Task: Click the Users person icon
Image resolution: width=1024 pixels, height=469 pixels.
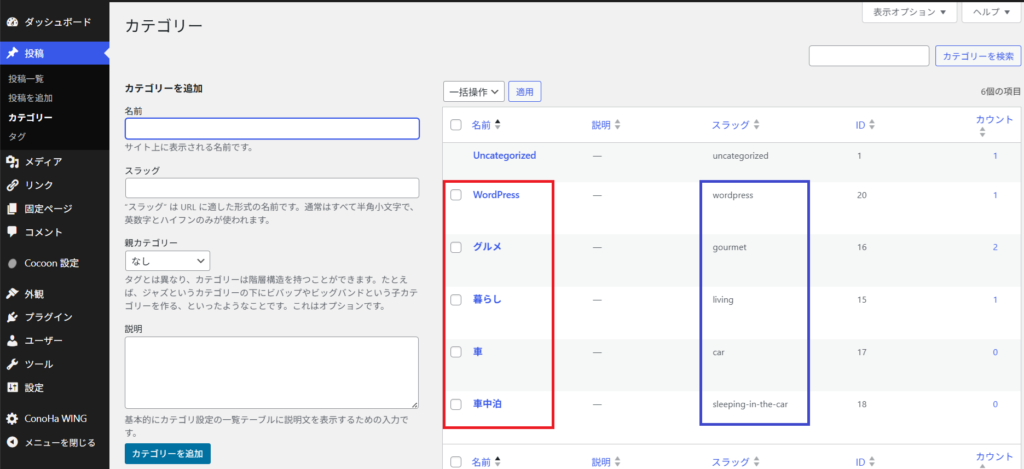Action: coord(12,341)
